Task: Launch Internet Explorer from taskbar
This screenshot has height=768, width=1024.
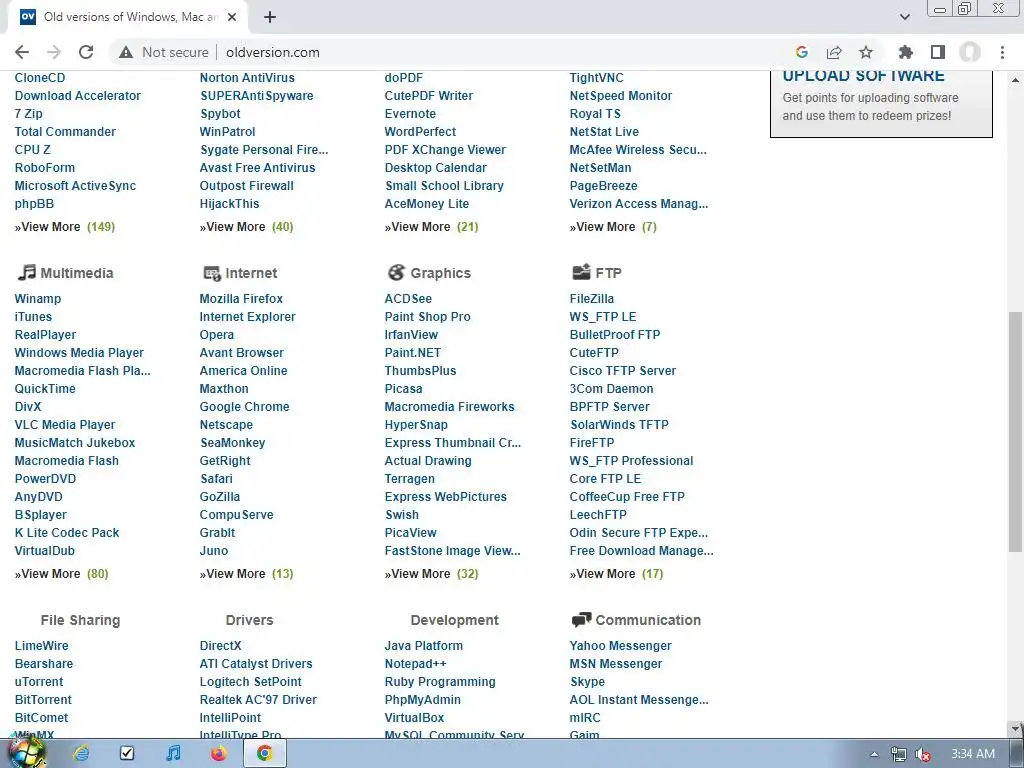Action: pyautogui.click(x=81, y=754)
